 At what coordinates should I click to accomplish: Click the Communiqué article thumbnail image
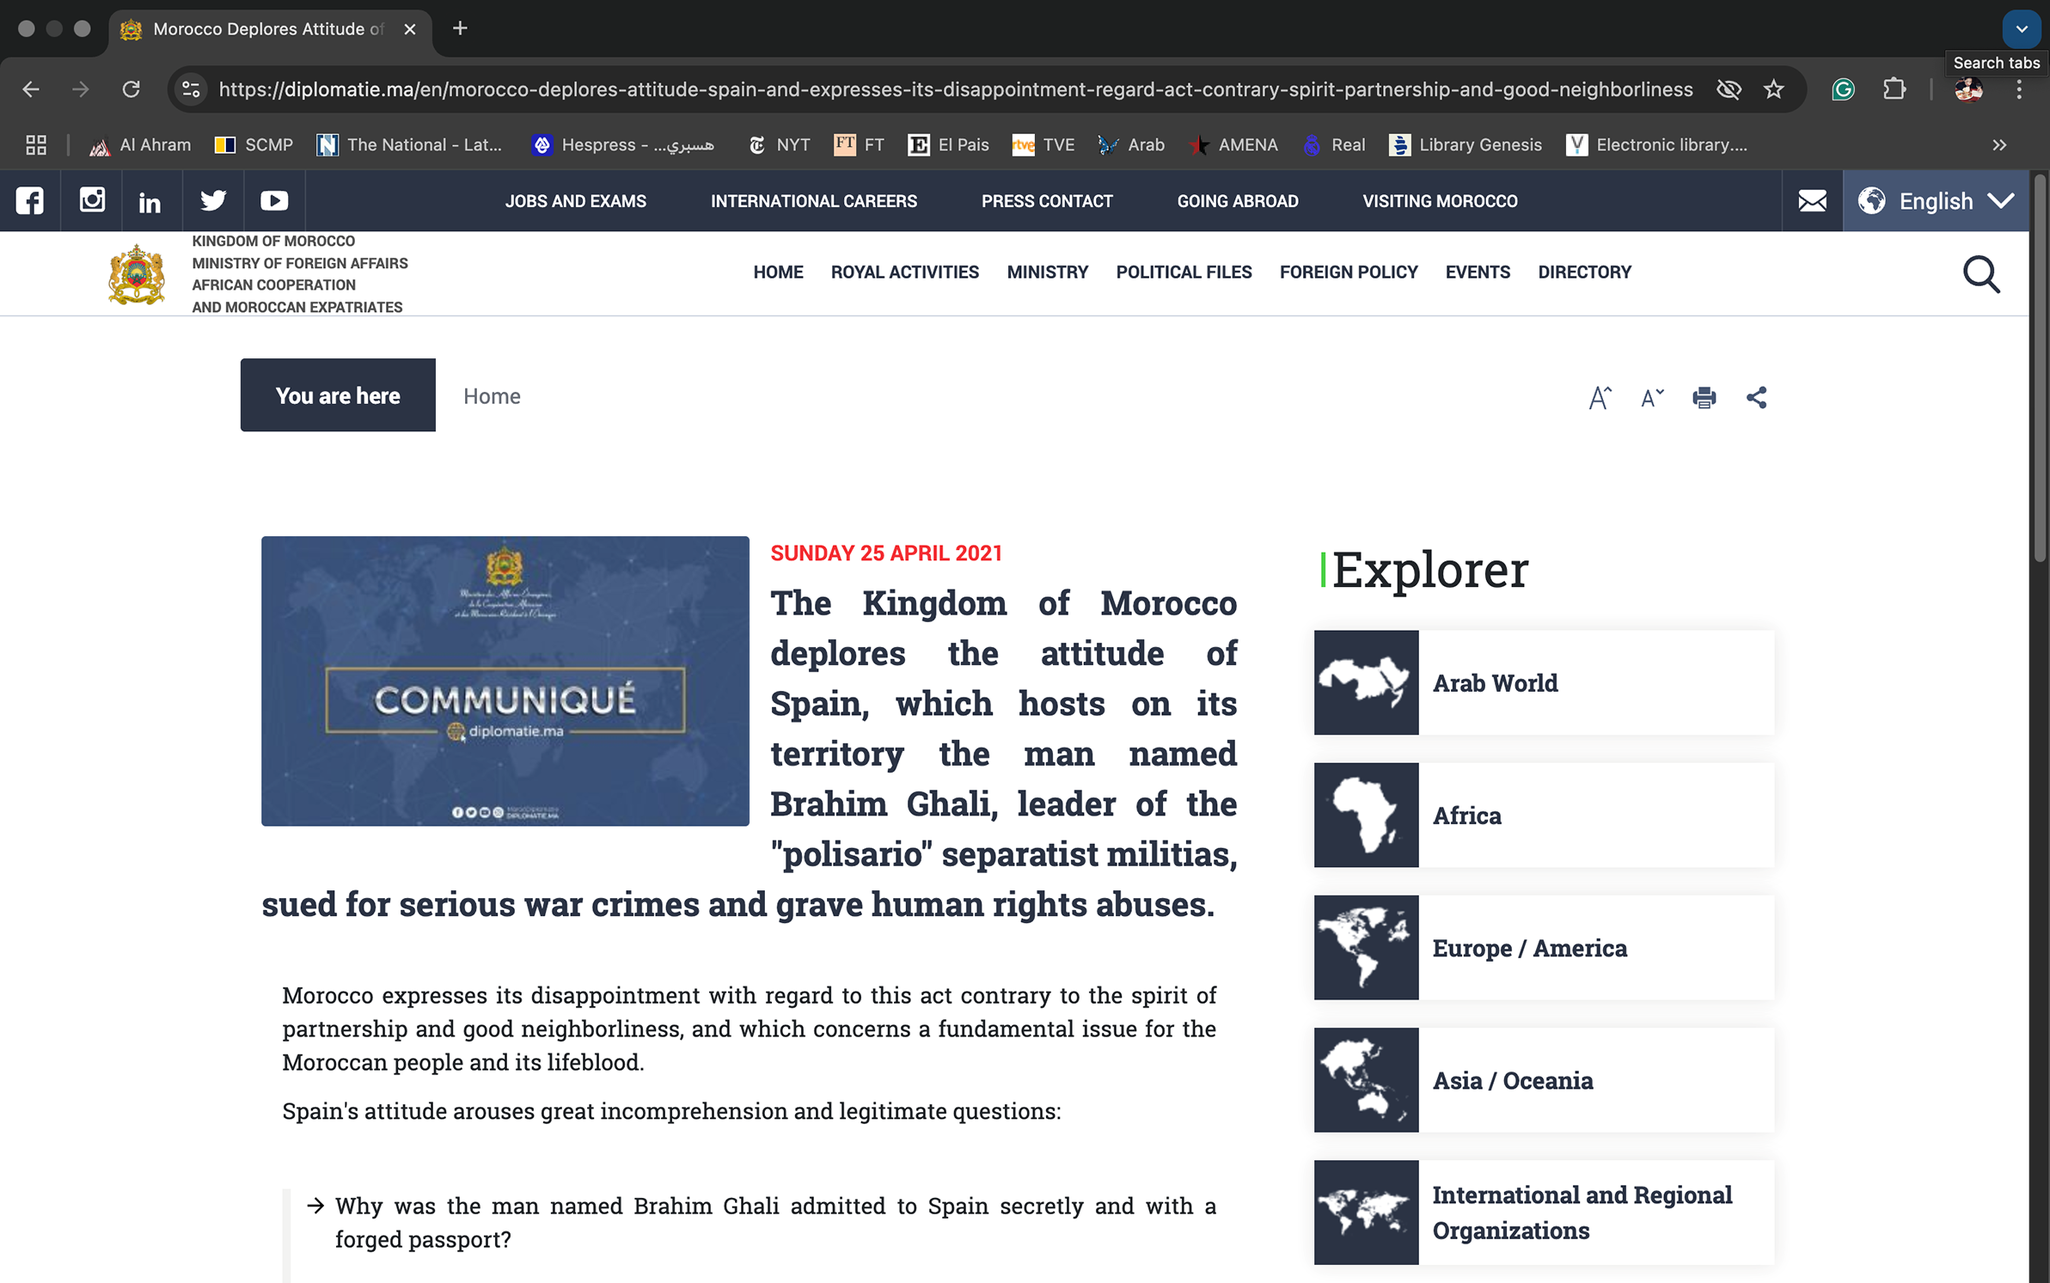(505, 681)
